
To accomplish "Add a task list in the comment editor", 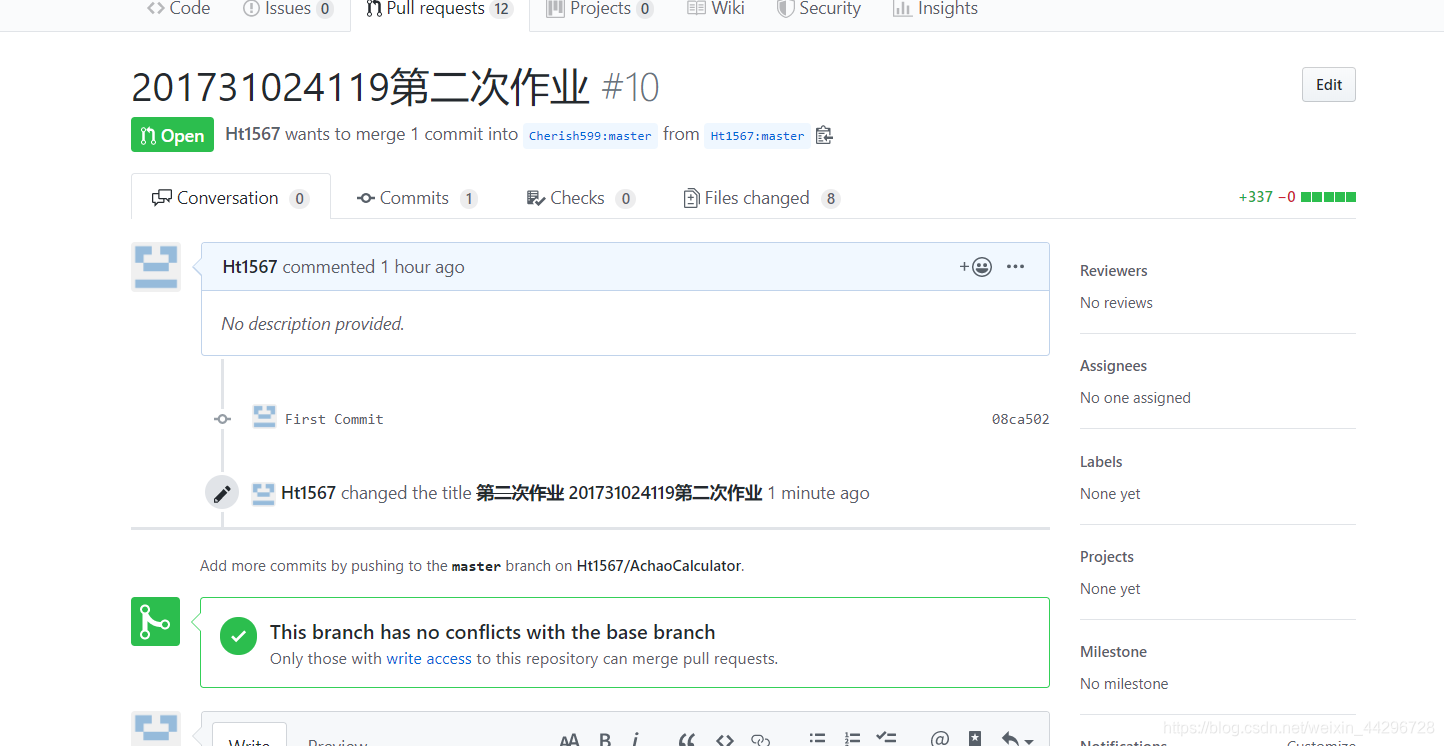I will point(886,738).
